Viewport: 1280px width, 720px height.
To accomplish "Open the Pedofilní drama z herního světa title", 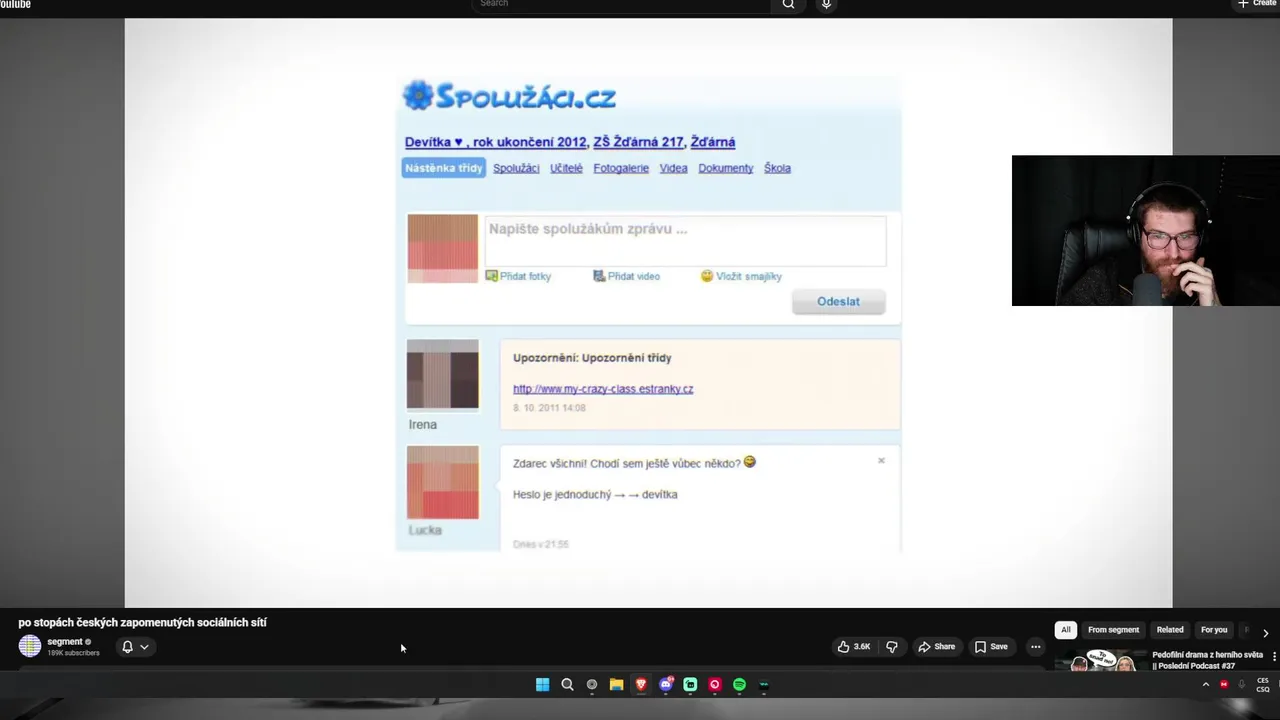I will (1207, 660).
